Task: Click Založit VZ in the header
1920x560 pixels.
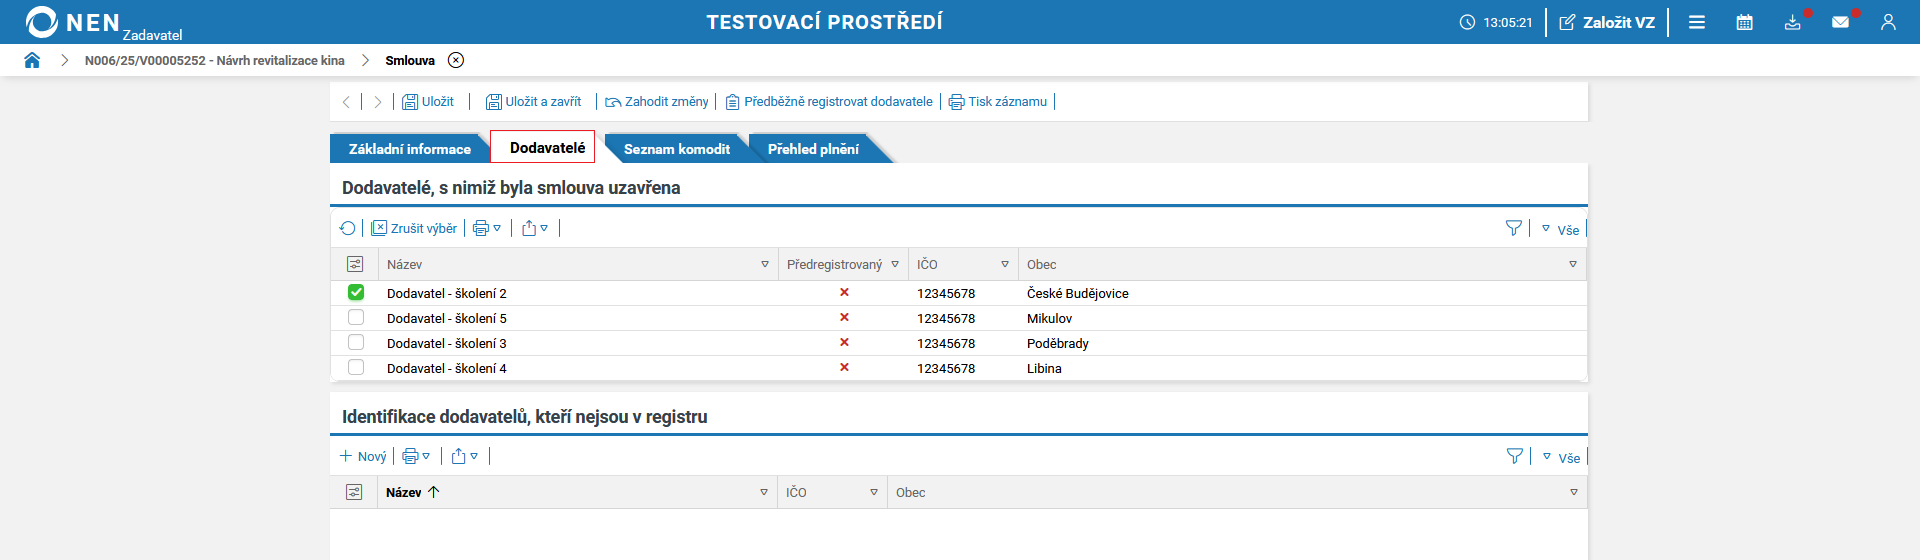Action: click(1607, 22)
